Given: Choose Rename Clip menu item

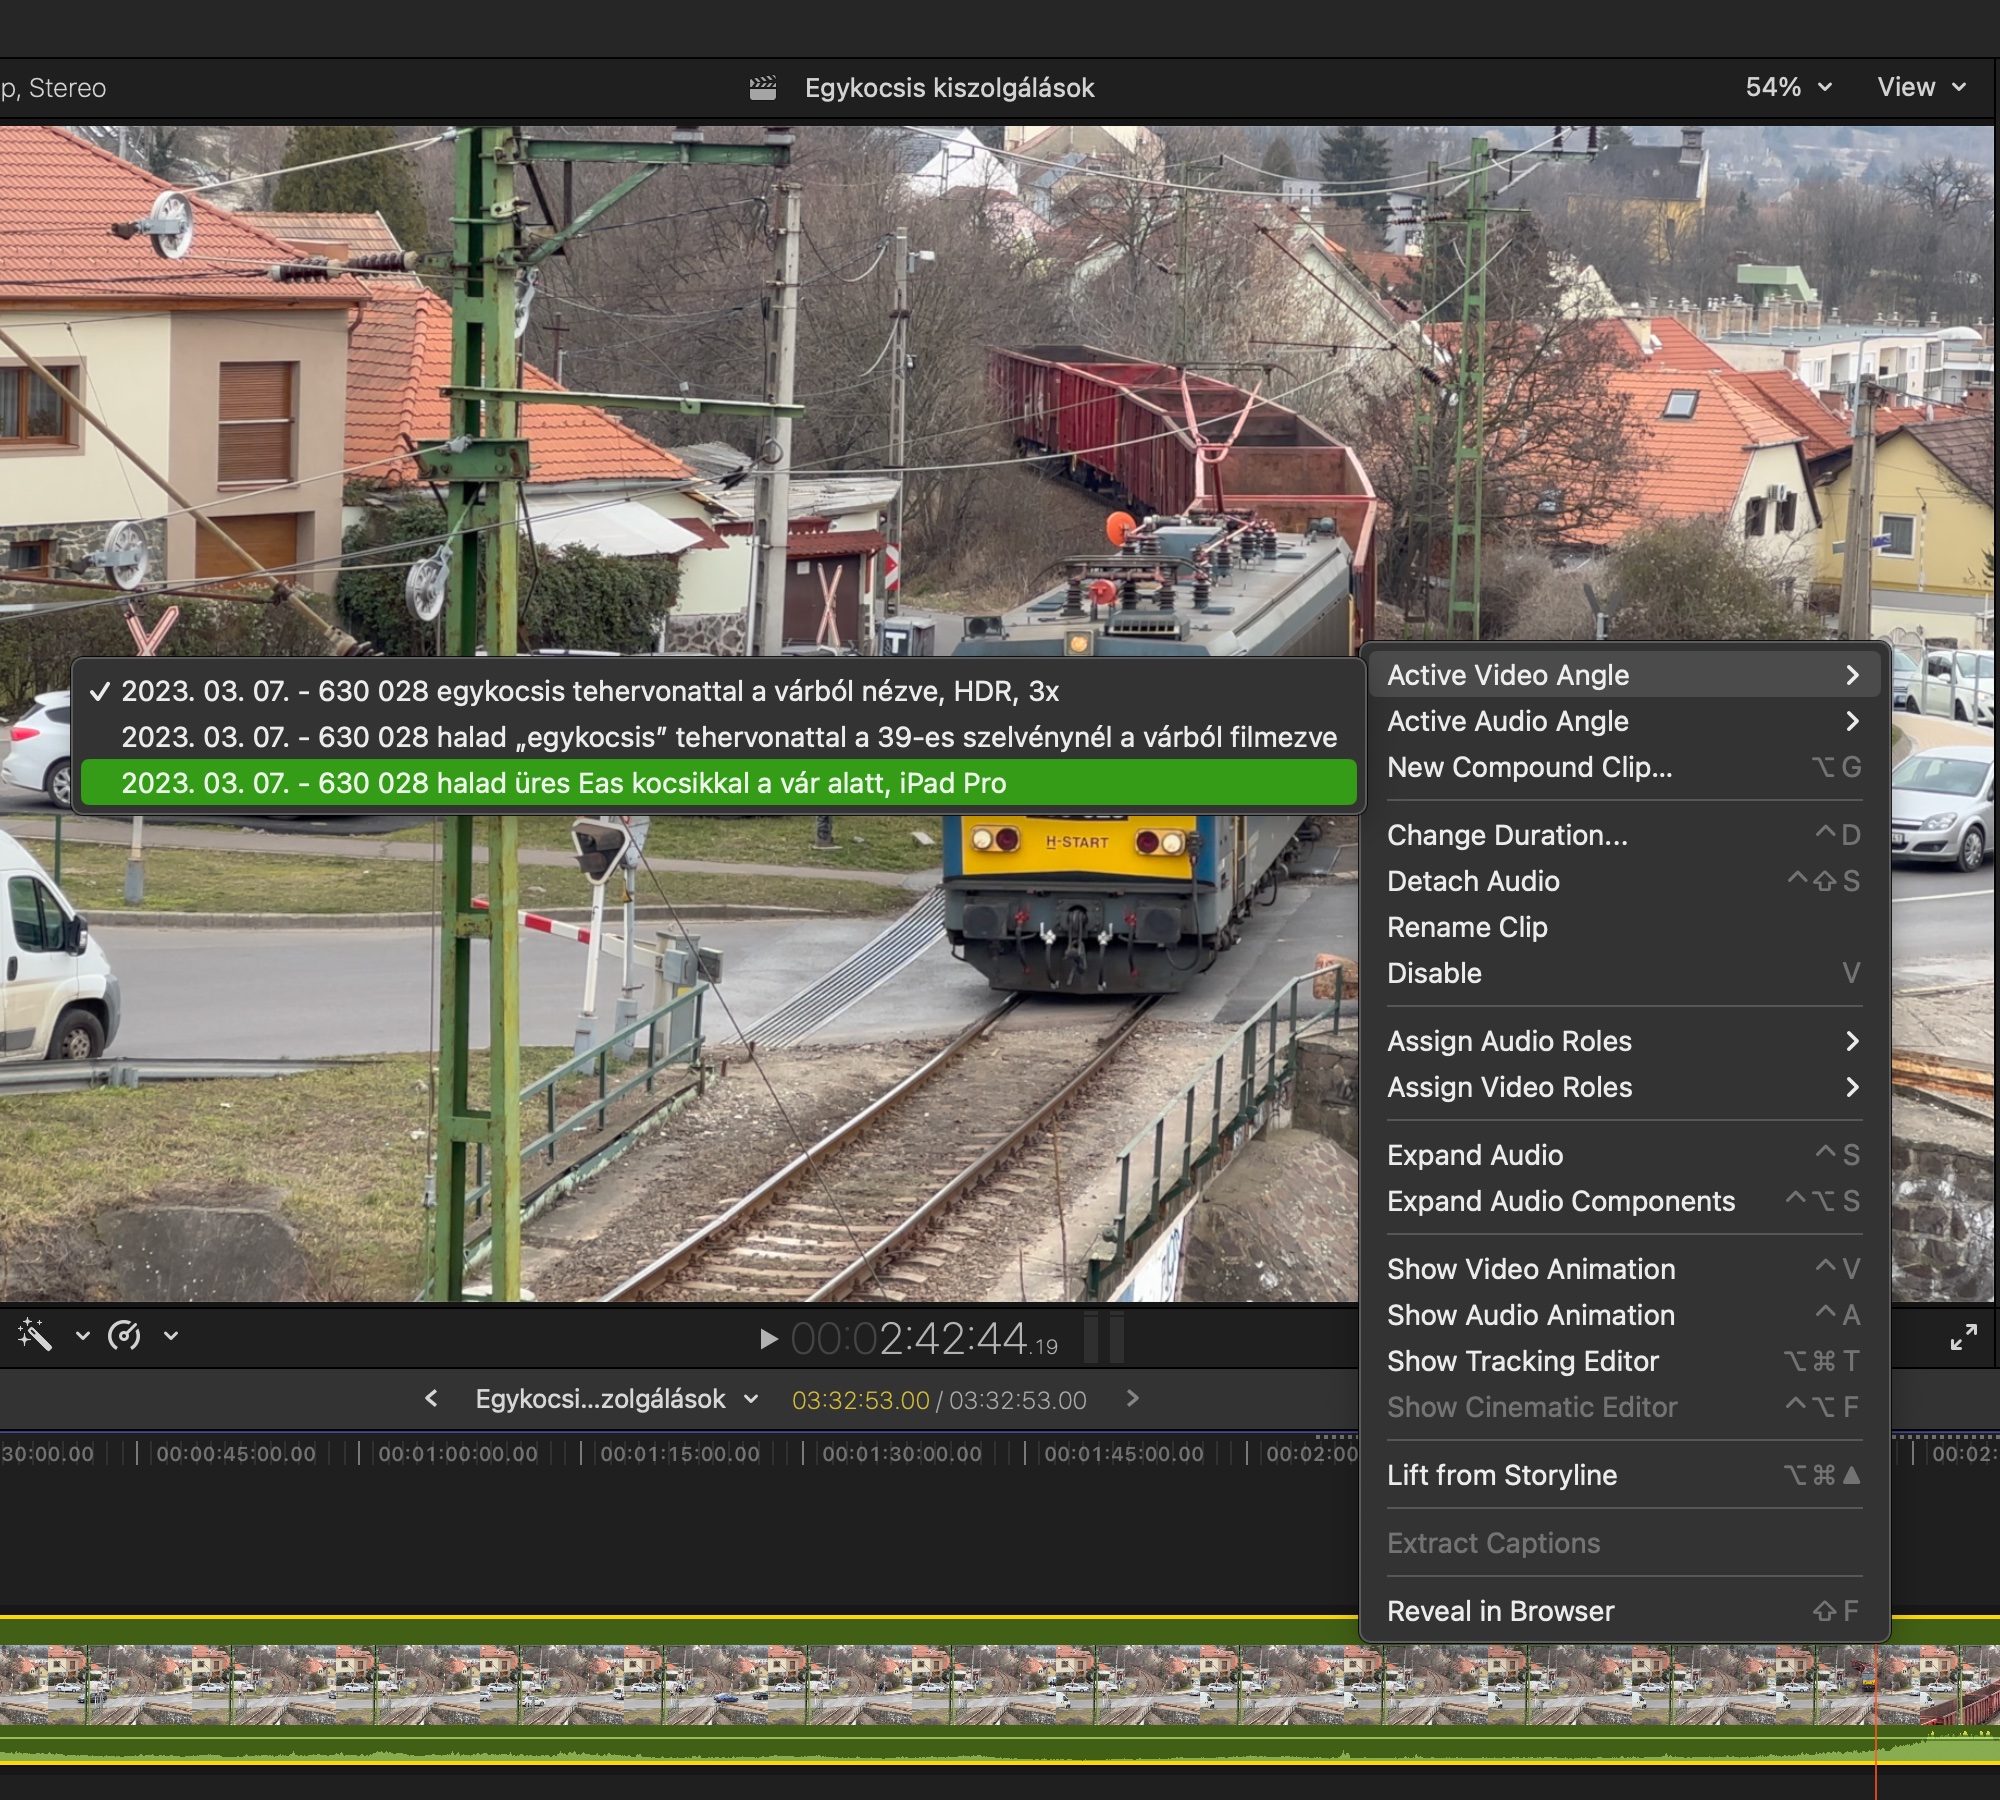Looking at the screenshot, I should (x=1624, y=927).
